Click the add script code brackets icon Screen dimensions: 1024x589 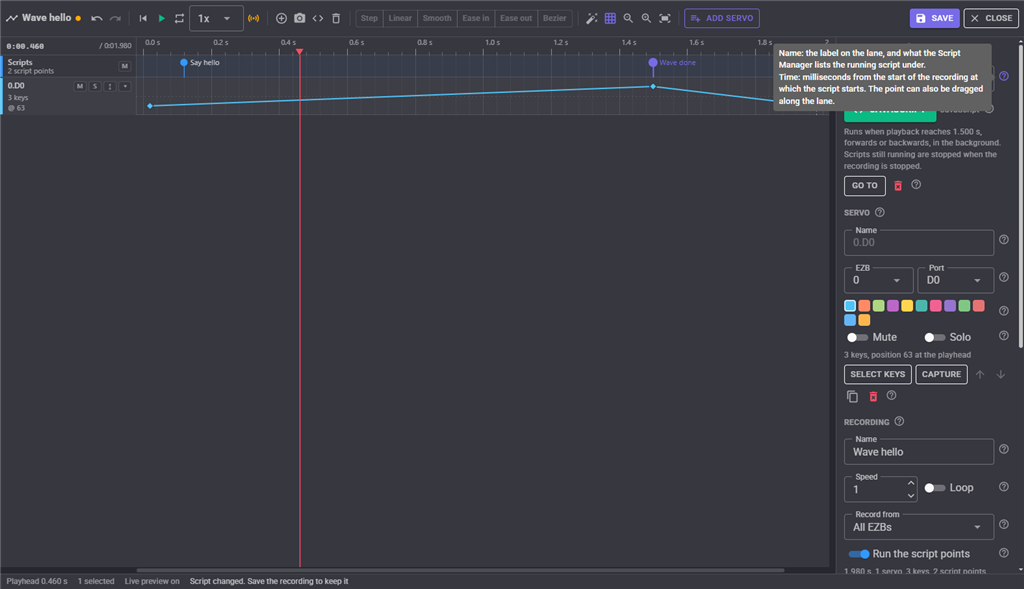(x=317, y=18)
